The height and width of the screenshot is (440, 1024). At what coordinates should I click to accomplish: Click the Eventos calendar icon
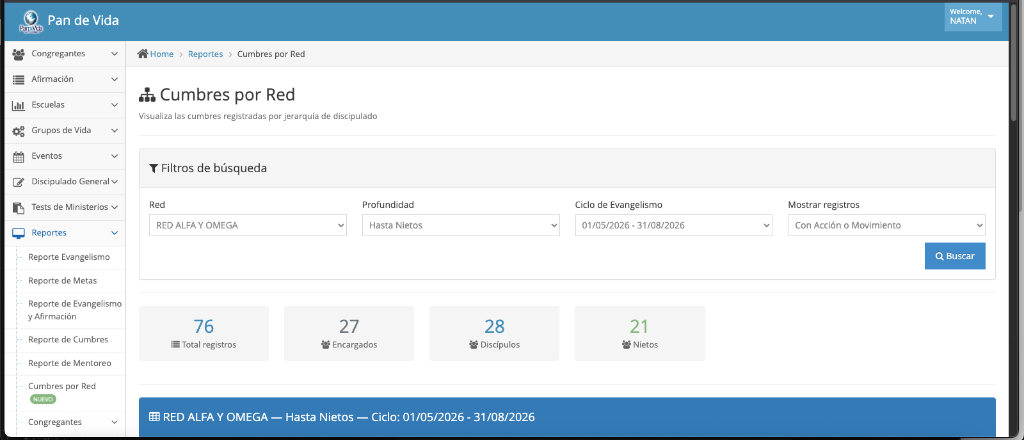click(x=18, y=157)
